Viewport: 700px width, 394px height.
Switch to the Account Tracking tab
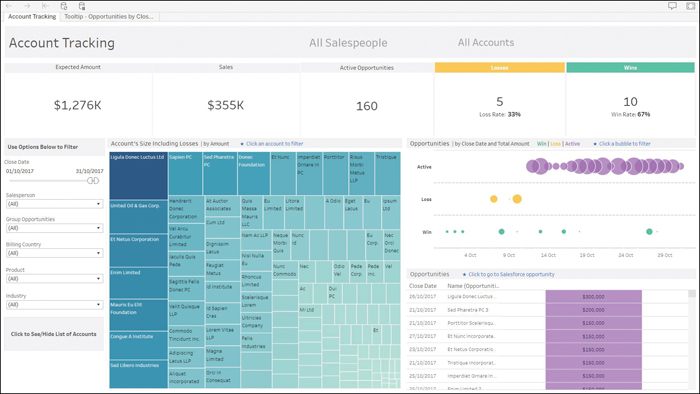pyautogui.click(x=32, y=17)
